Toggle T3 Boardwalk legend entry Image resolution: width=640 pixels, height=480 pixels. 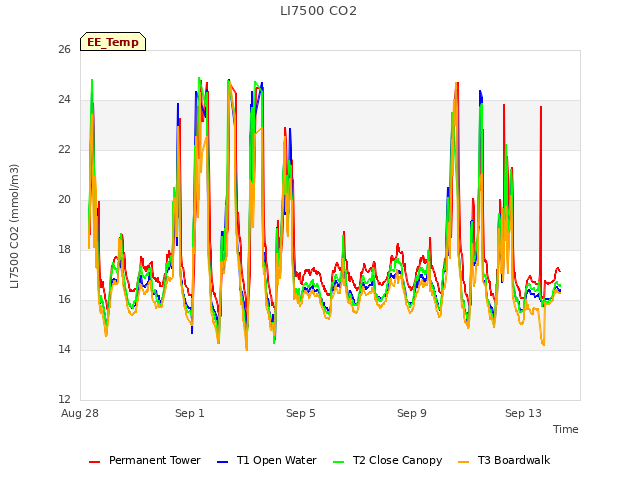pos(504,460)
